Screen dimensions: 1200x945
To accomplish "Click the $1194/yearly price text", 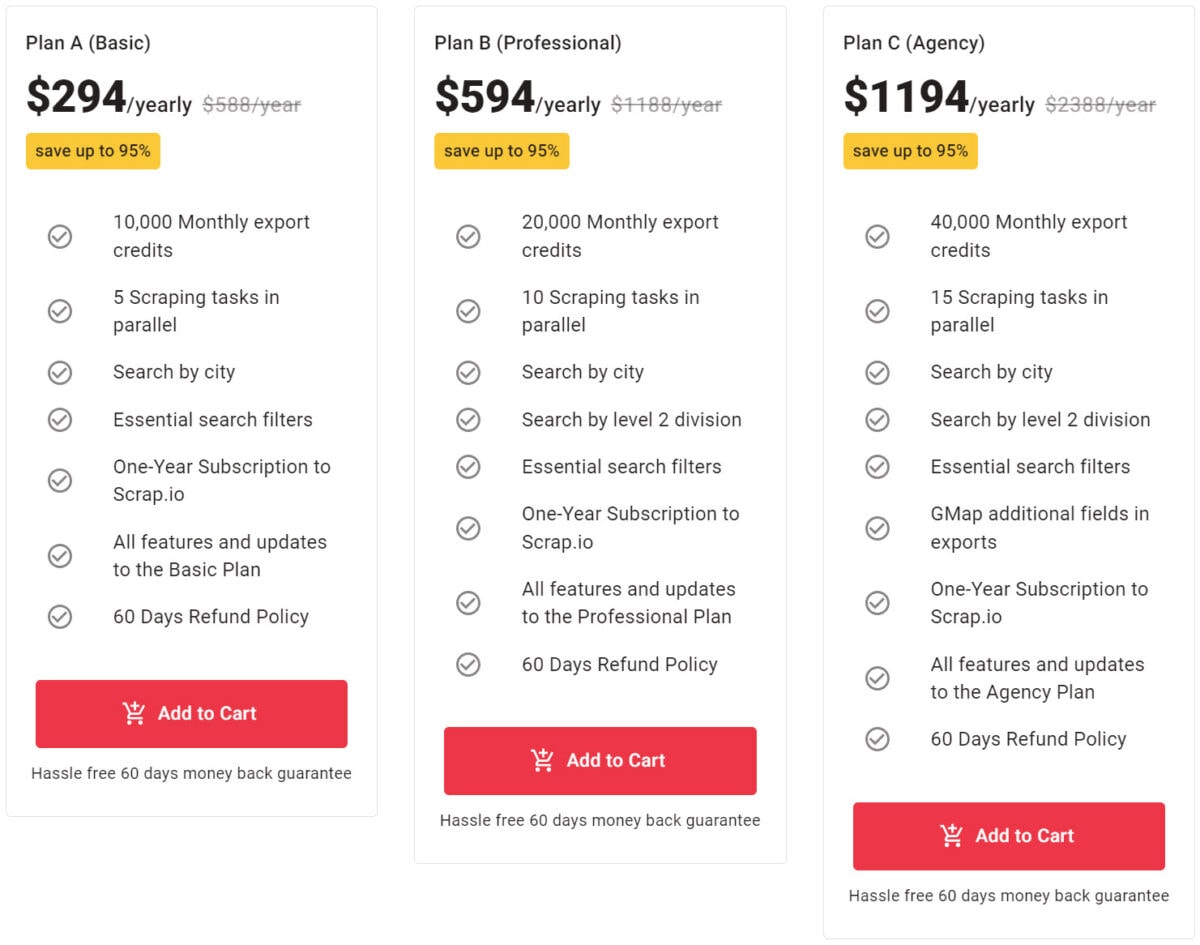I will (x=940, y=99).
